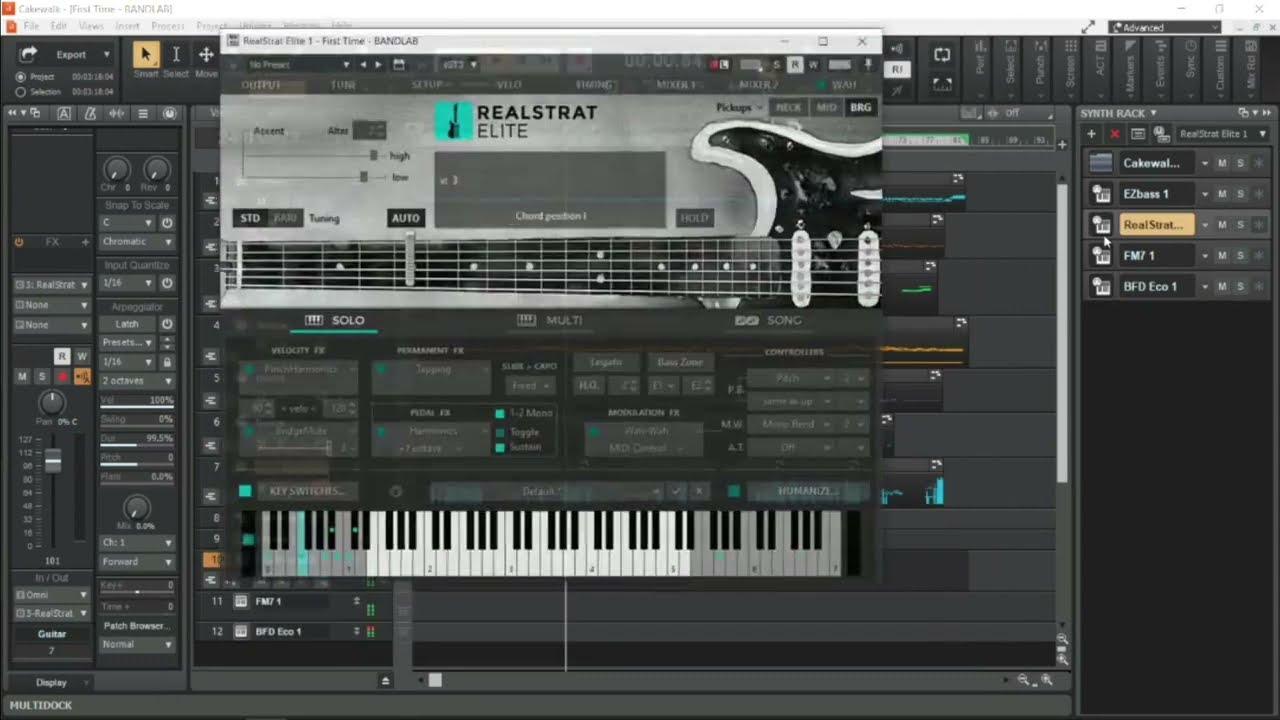Mute the RealStrat synth in rack

coord(1221,225)
